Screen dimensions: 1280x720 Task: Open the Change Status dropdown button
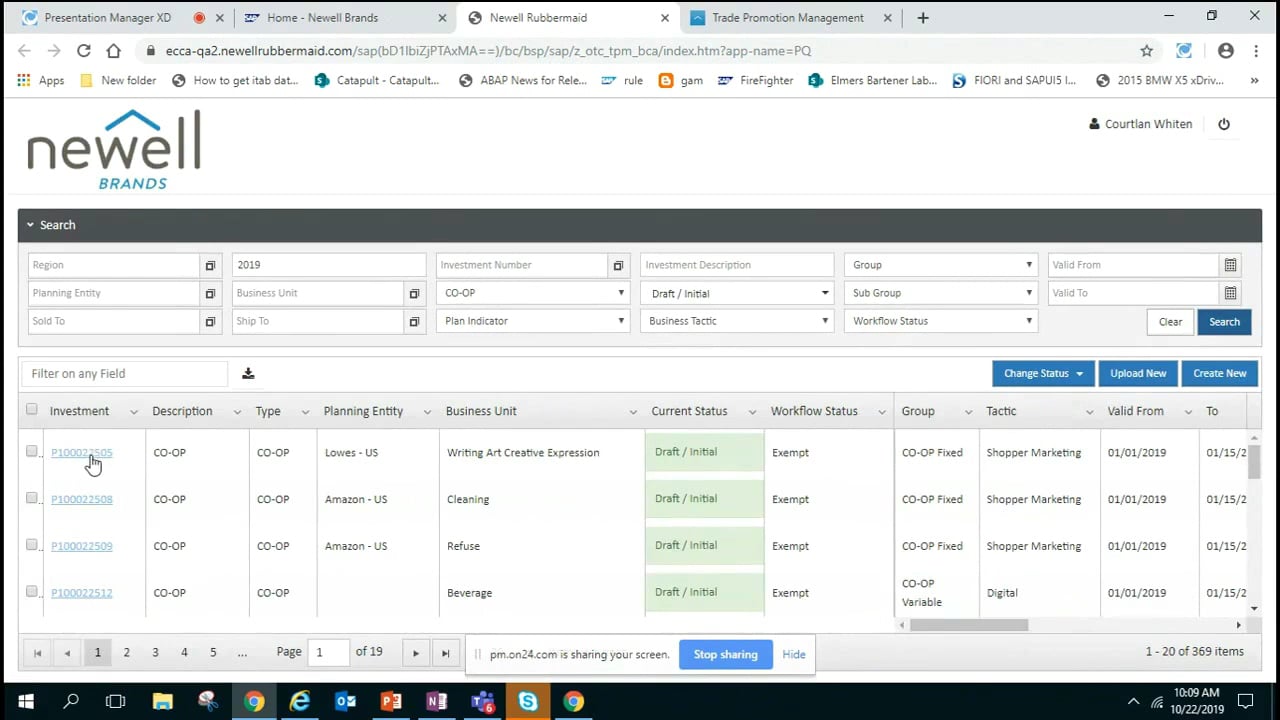pos(1043,373)
